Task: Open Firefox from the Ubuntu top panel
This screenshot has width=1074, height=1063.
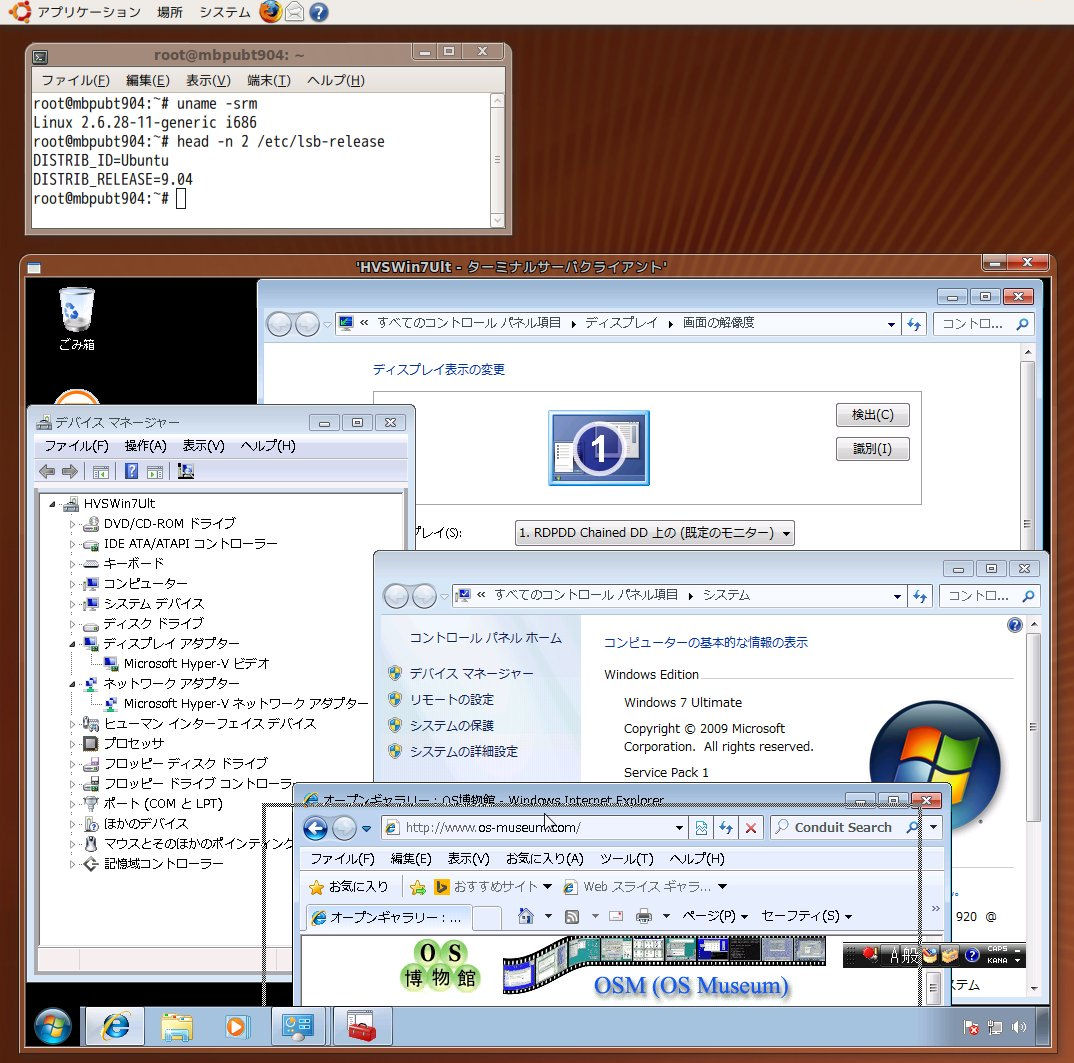Action: 271,12
